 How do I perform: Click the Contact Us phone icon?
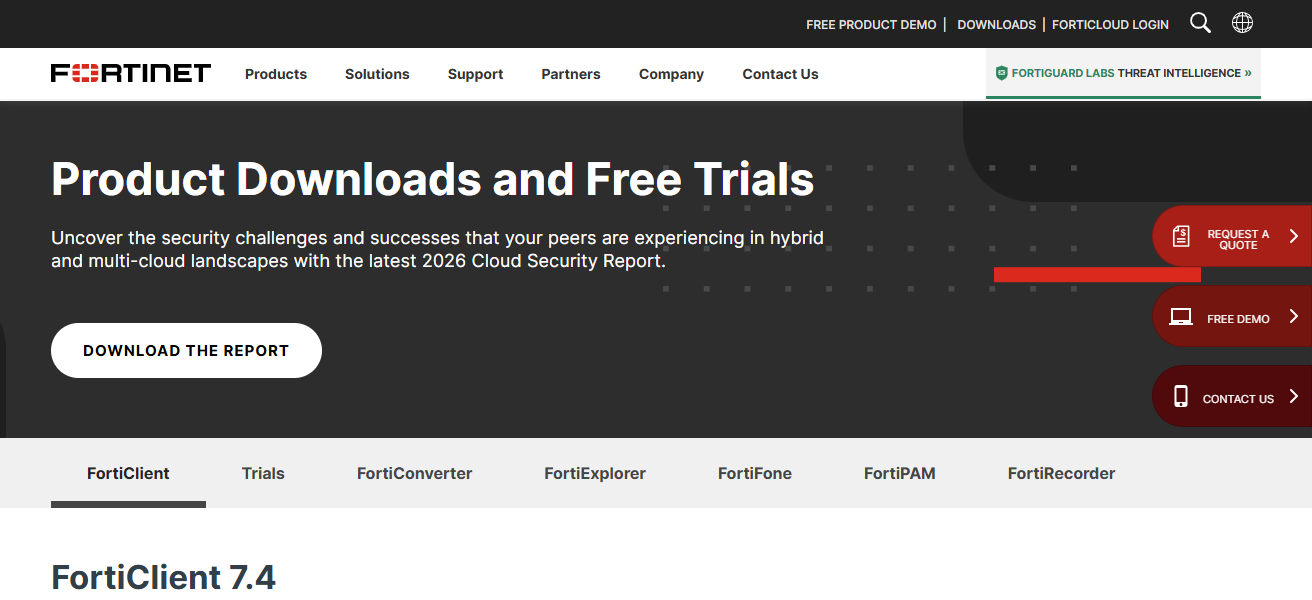1181,396
